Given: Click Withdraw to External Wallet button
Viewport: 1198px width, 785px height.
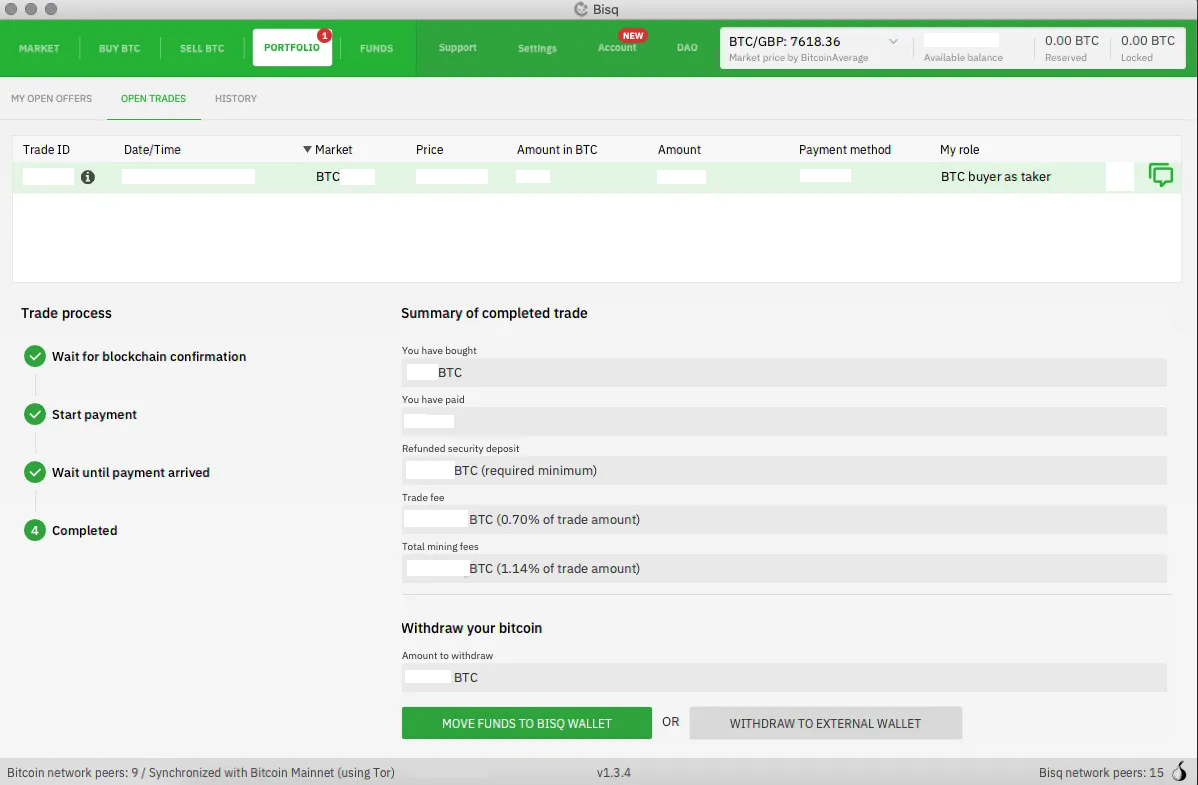Looking at the screenshot, I should click(825, 723).
